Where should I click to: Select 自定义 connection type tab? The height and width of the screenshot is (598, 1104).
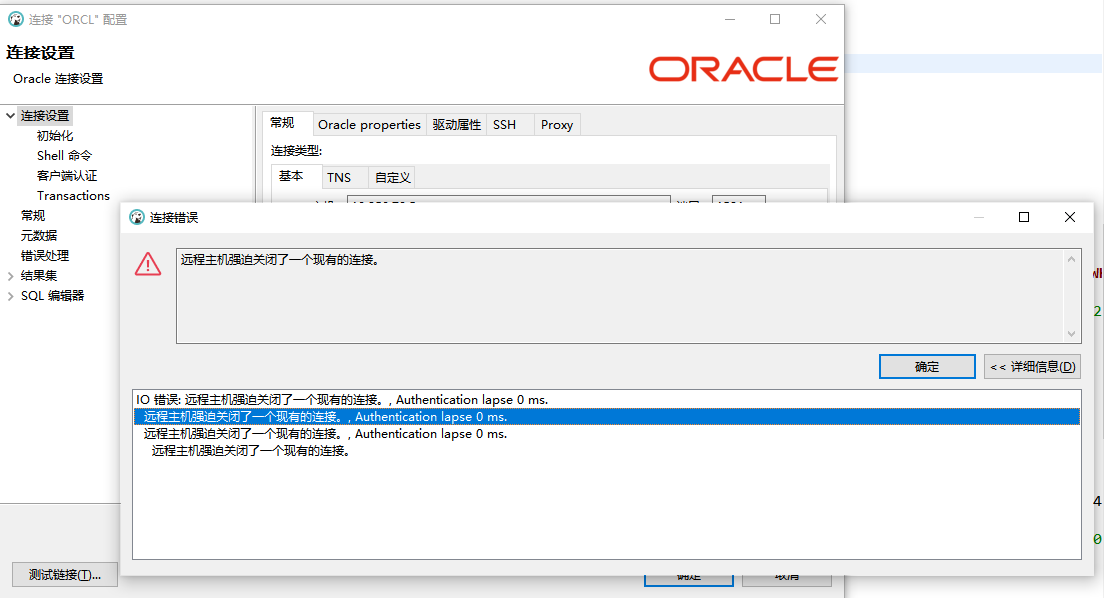click(392, 177)
